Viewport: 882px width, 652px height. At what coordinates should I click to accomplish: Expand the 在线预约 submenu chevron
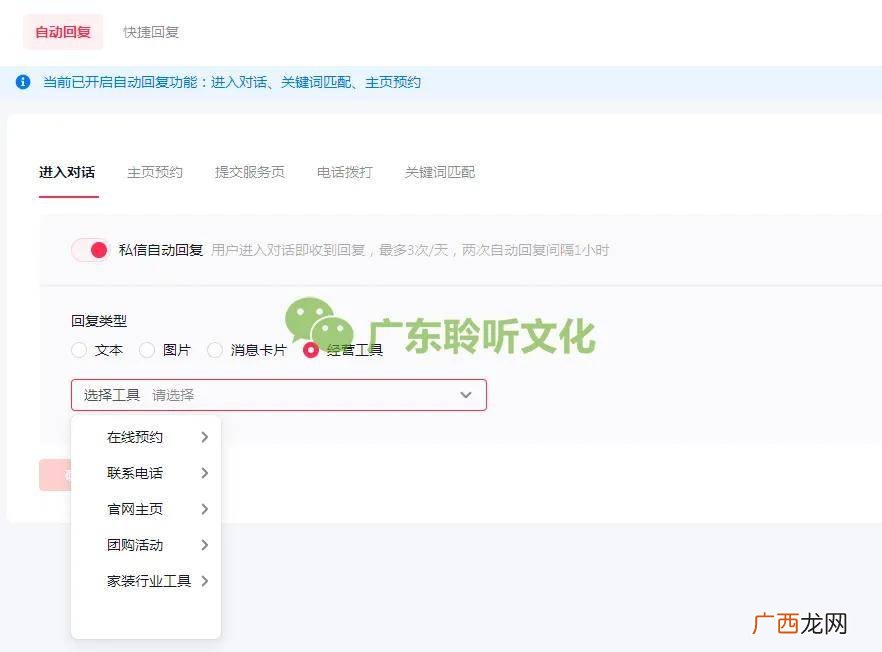click(x=205, y=437)
